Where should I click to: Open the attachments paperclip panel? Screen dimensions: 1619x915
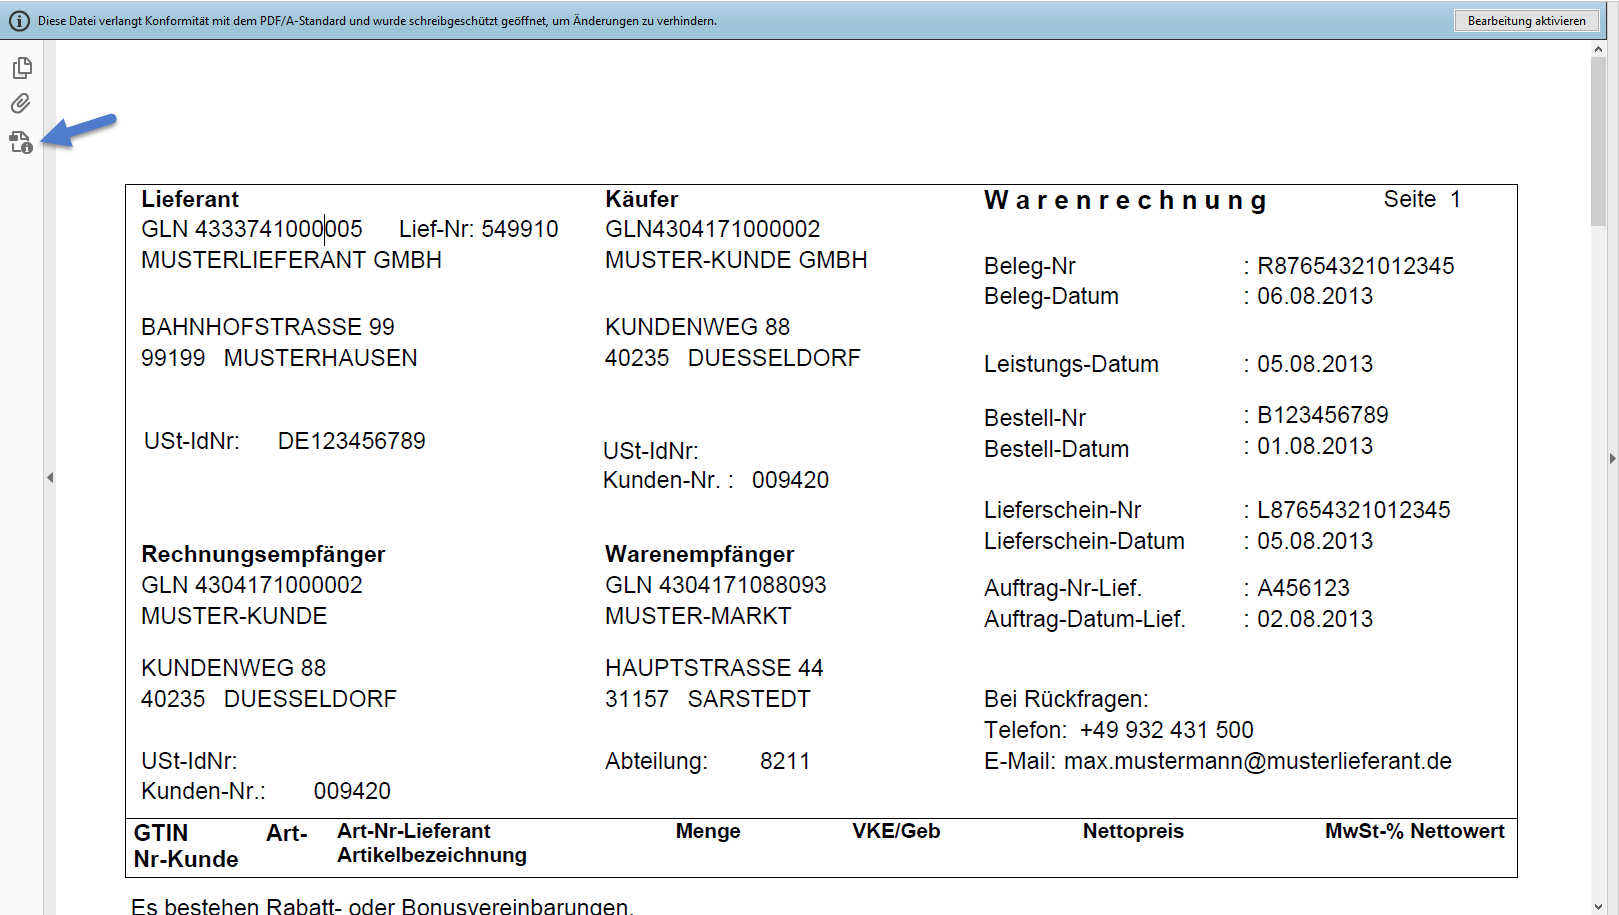[21, 104]
